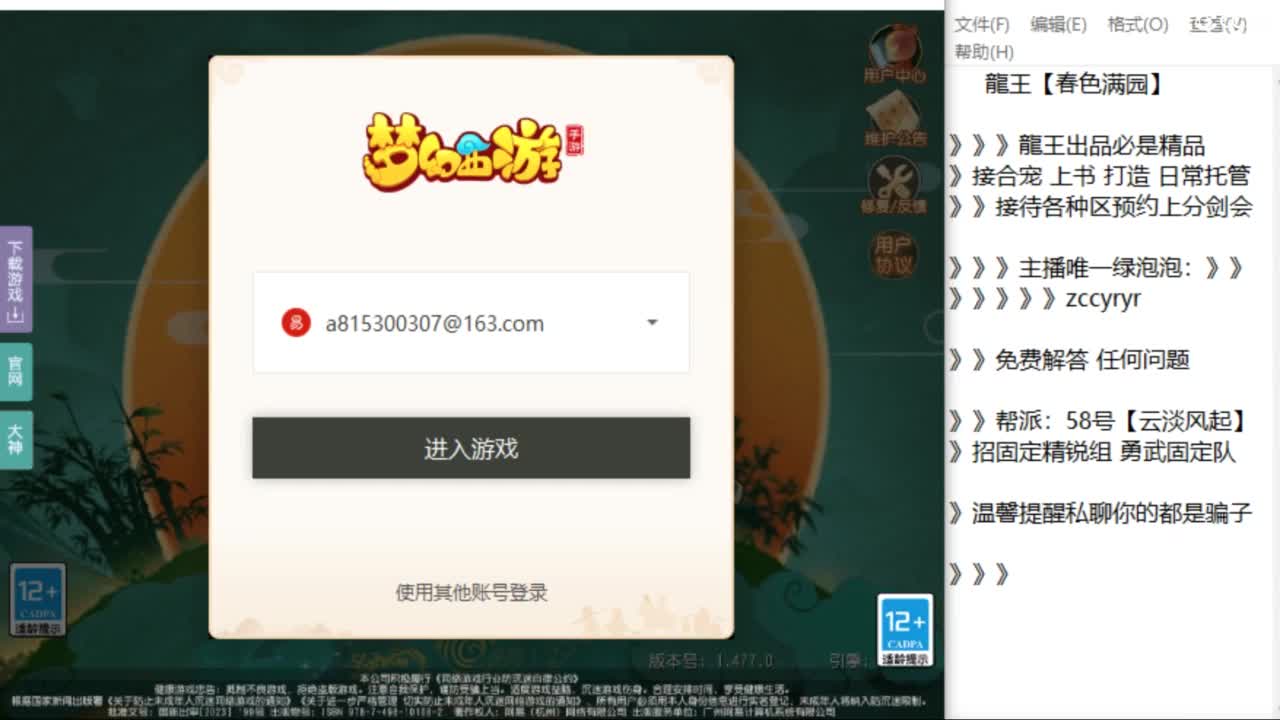The width and height of the screenshot is (1280, 720).
Task: Open the Notepad menu right of 格式(O)
Action: click(1217, 25)
